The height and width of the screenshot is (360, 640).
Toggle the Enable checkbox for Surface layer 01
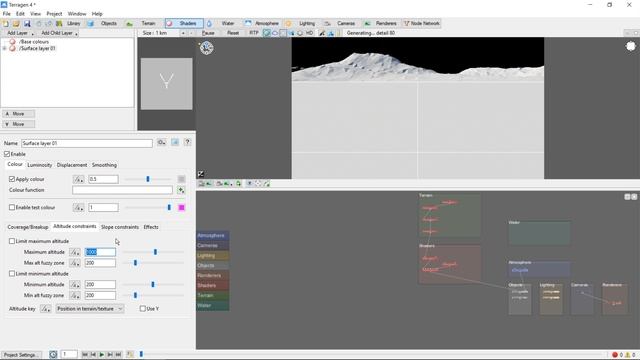pyautogui.click(x=7, y=154)
